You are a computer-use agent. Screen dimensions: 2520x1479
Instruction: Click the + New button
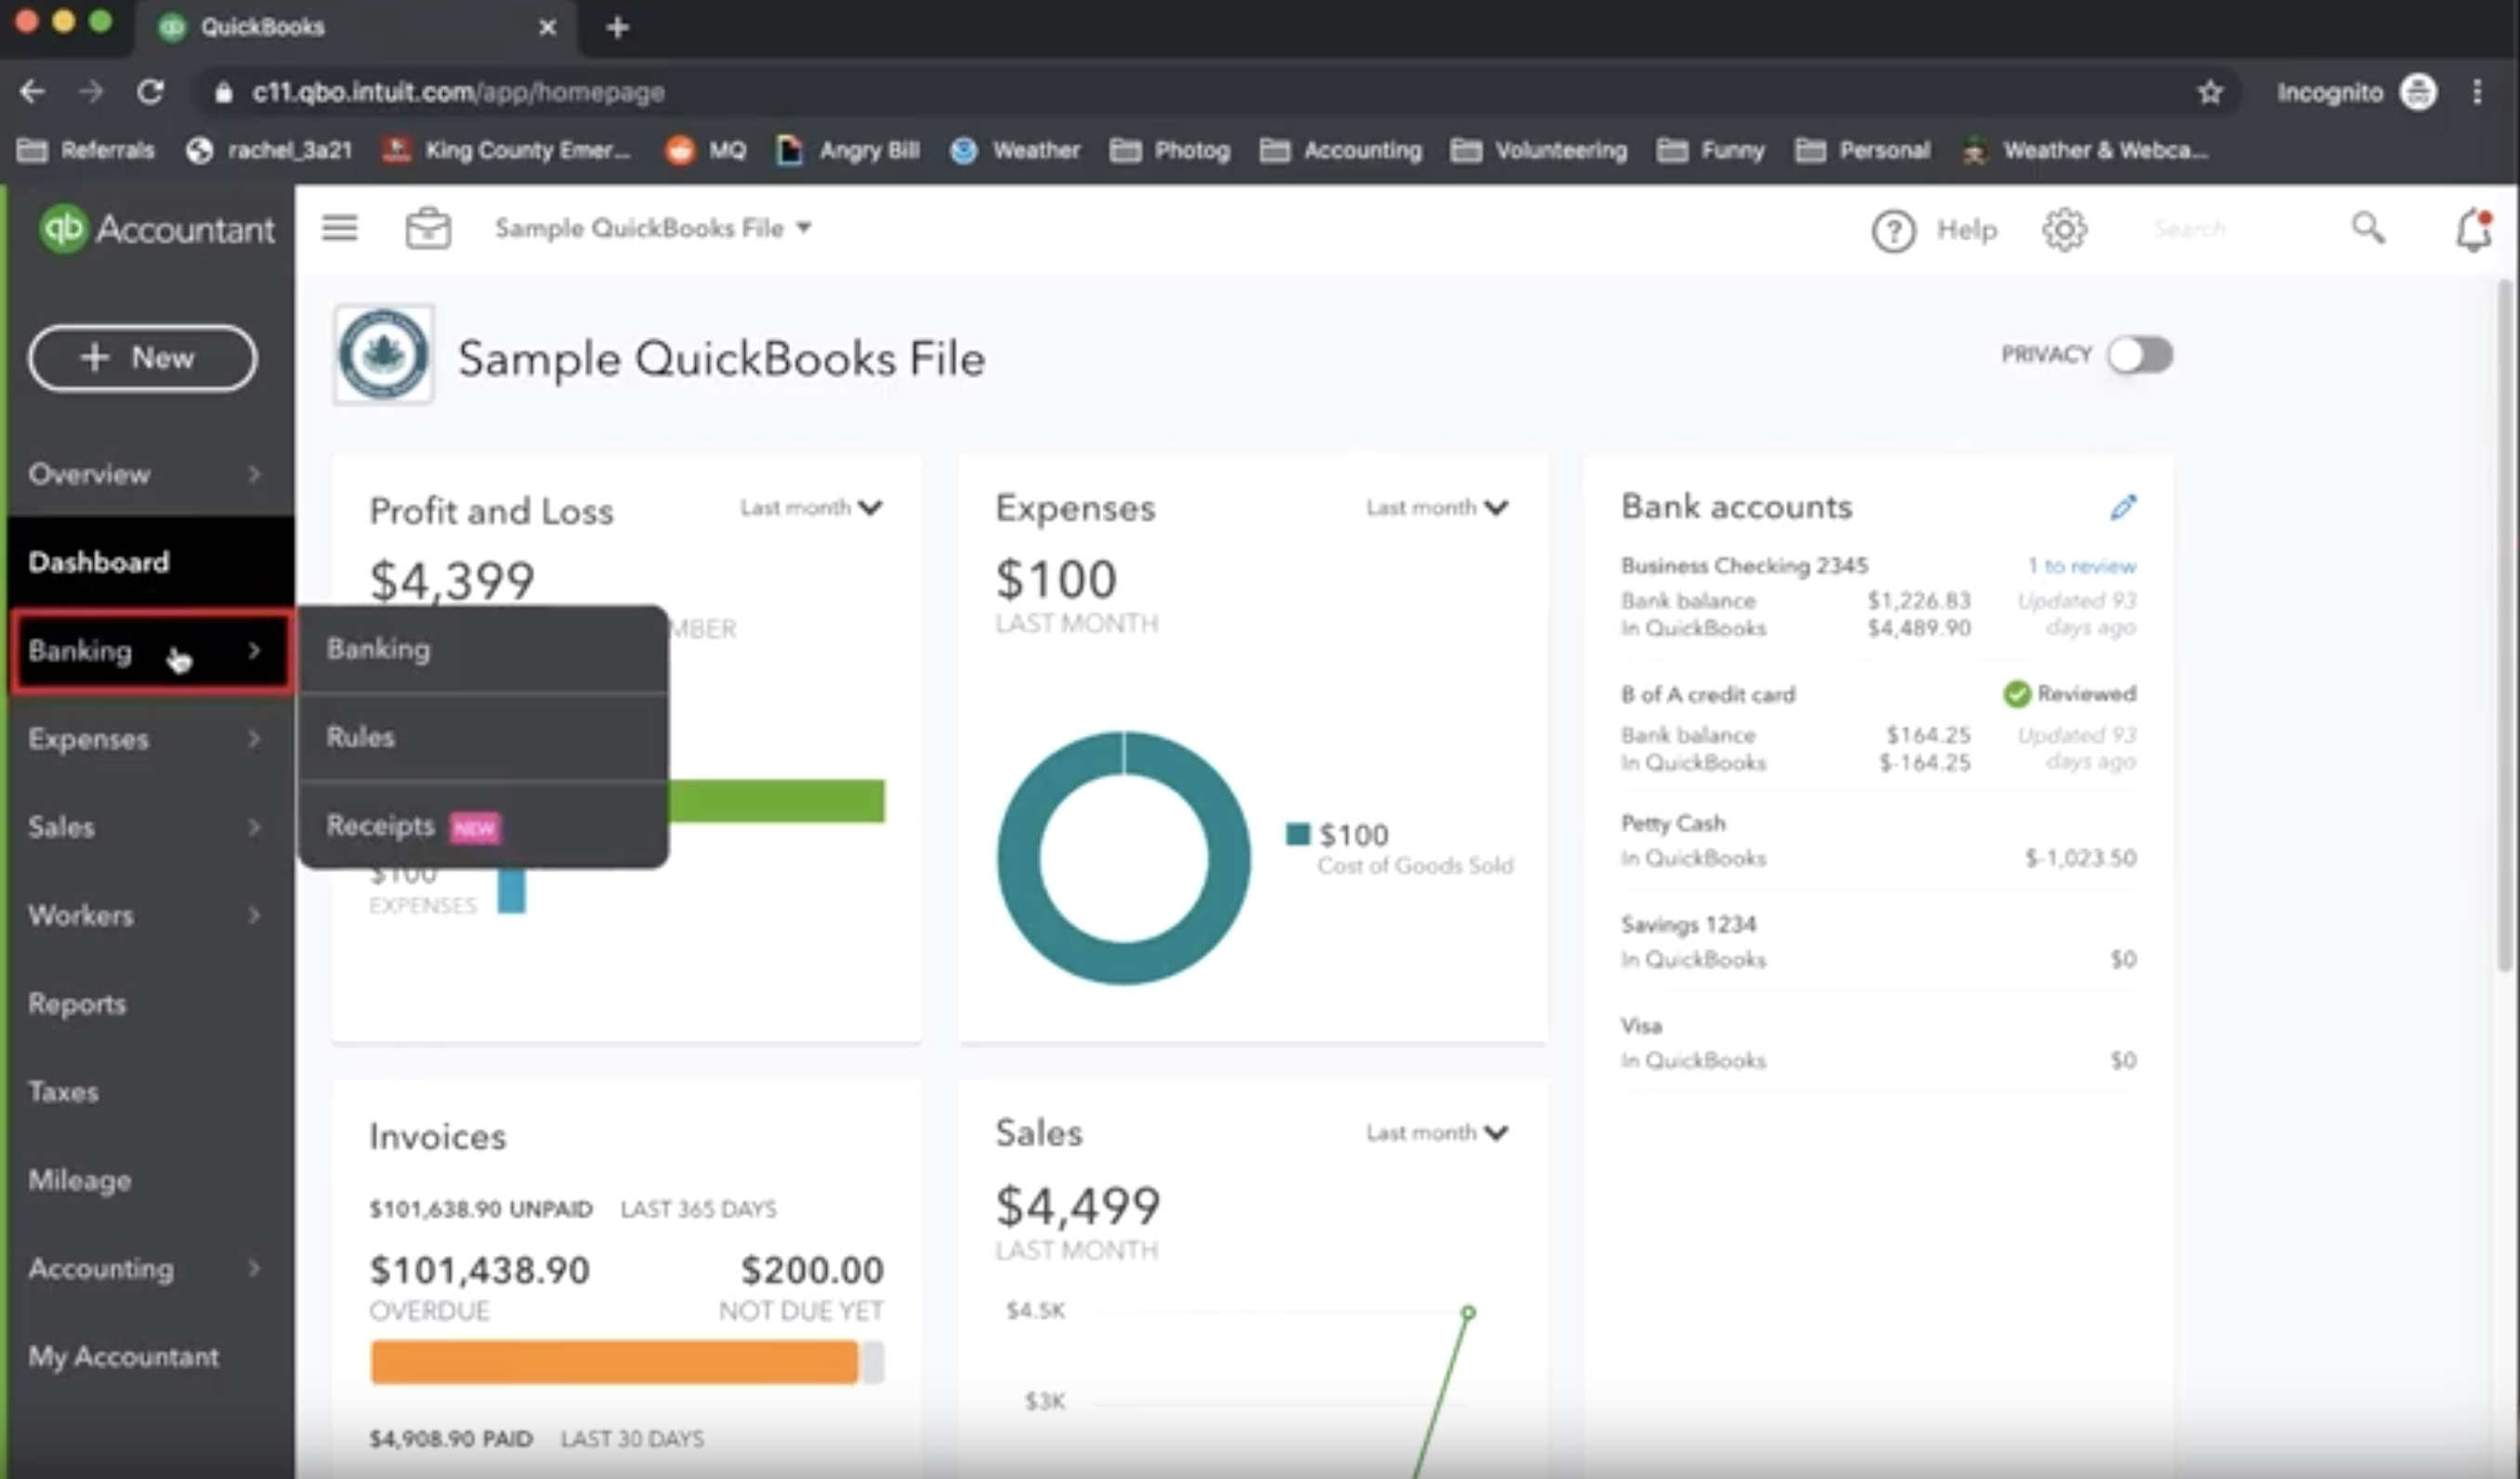[142, 358]
